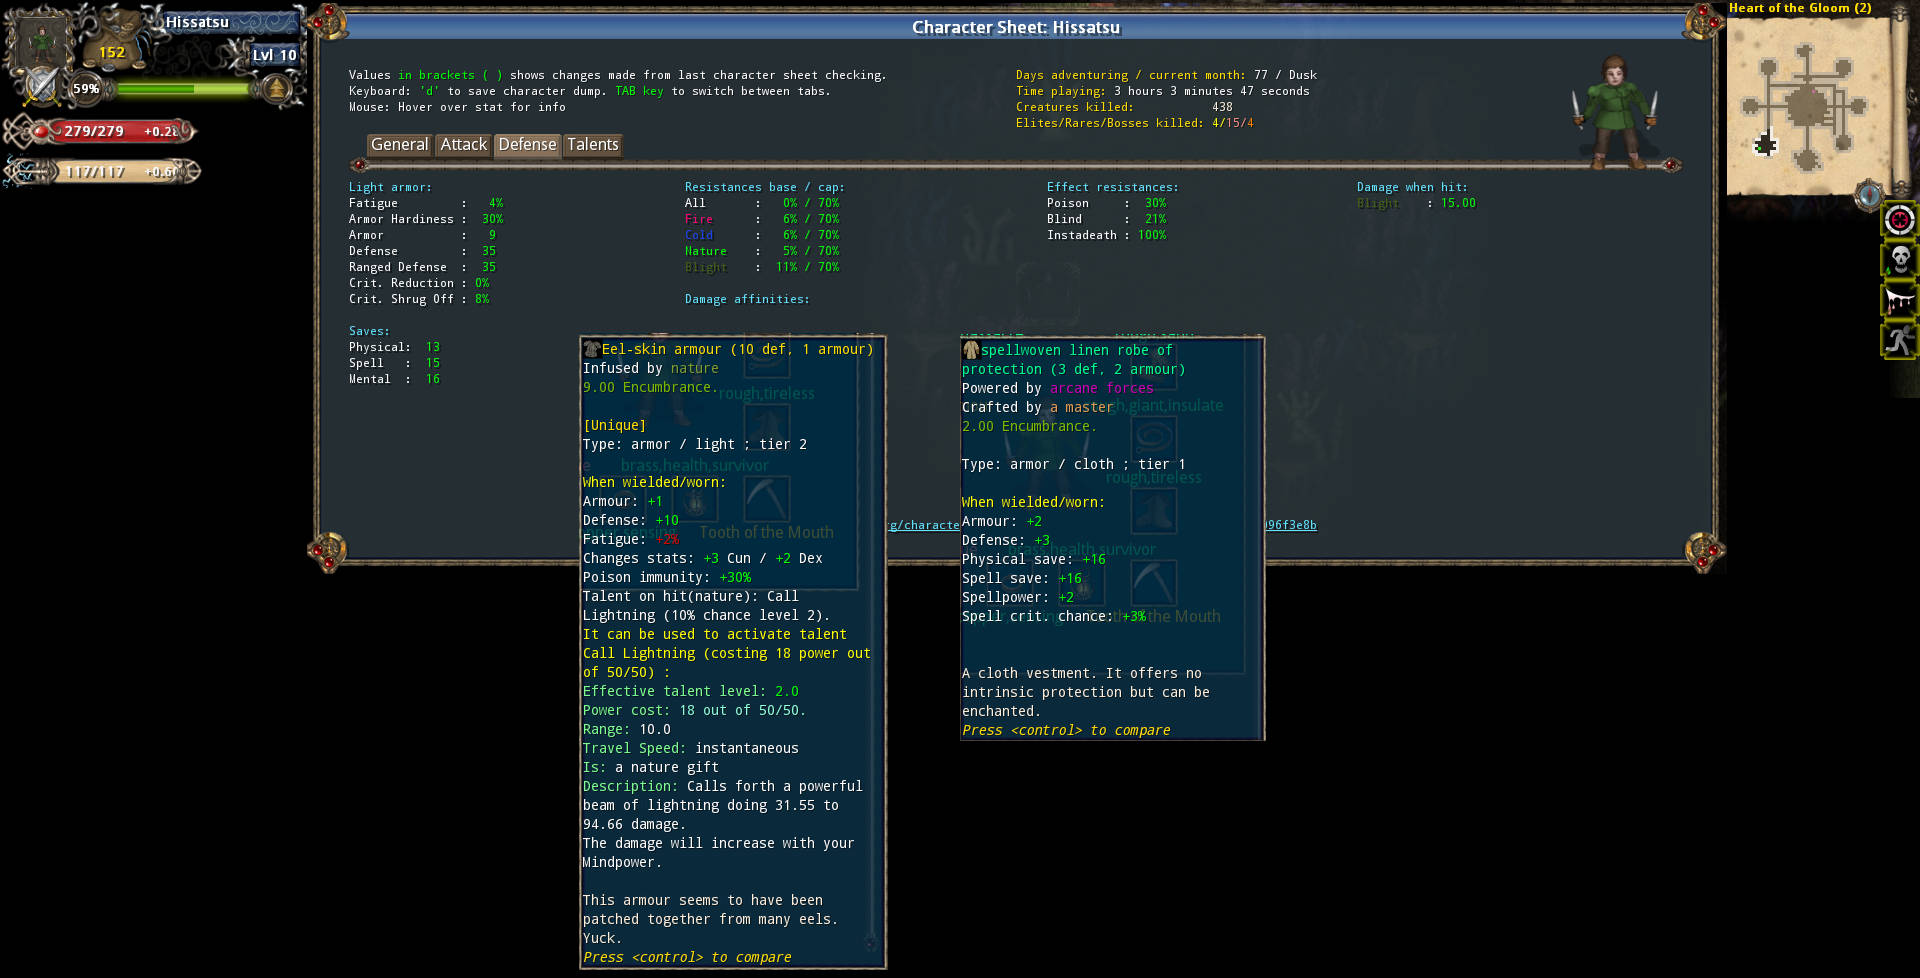The height and width of the screenshot is (978, 1920).
Task: Click the Spell crit. chance line
Action: pyautogui.click(x=1054, y=616)
